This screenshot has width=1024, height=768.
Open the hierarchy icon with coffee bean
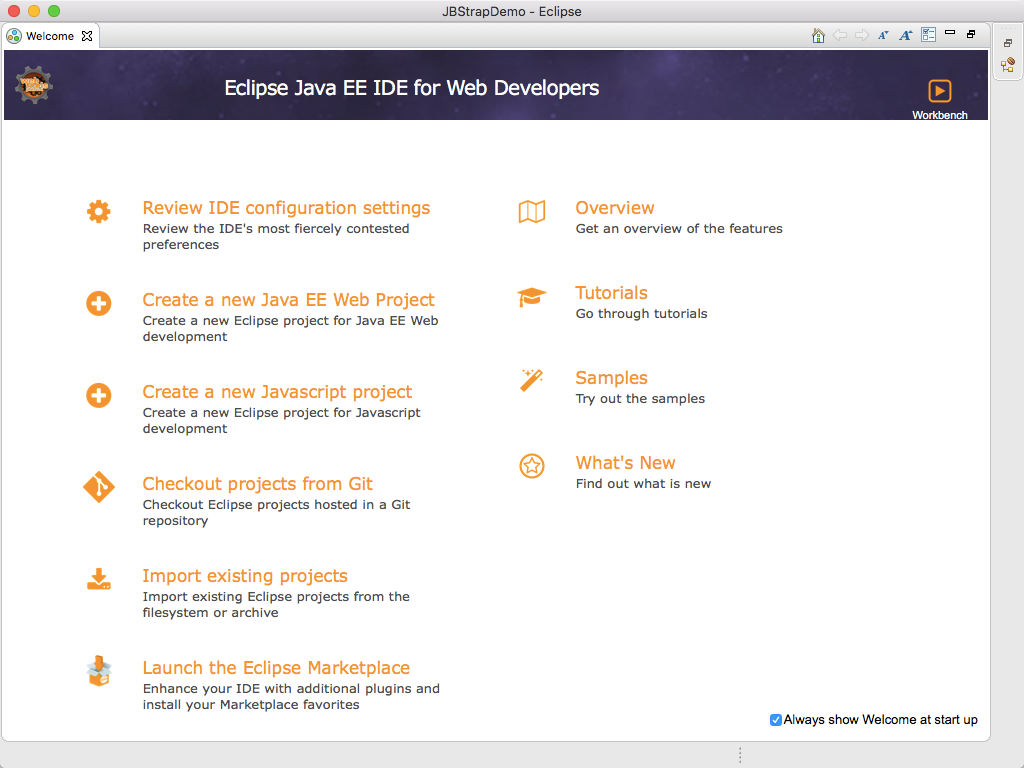tap(1008, 65)
